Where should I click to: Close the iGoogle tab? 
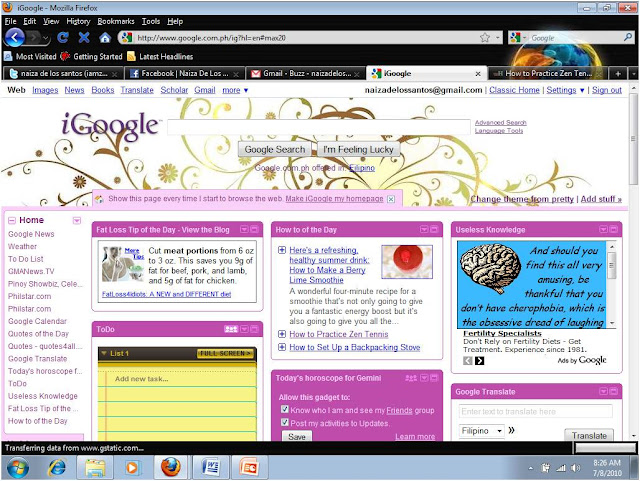coord(478,74)
